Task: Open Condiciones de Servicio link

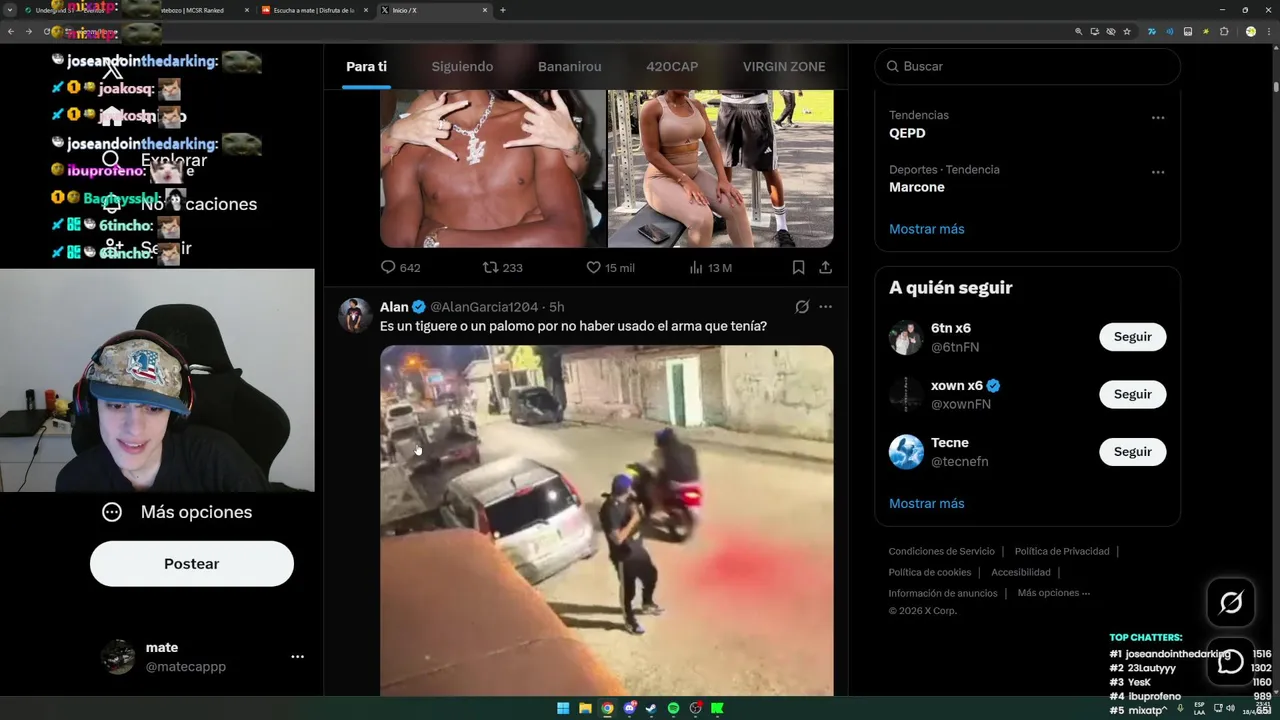Action: coord(941,551)
